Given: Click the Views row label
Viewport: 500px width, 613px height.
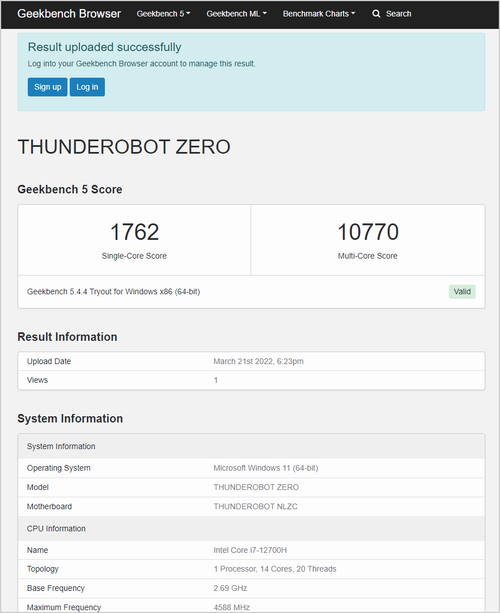Looking at the screenshot, I should (x=37, y=380).
